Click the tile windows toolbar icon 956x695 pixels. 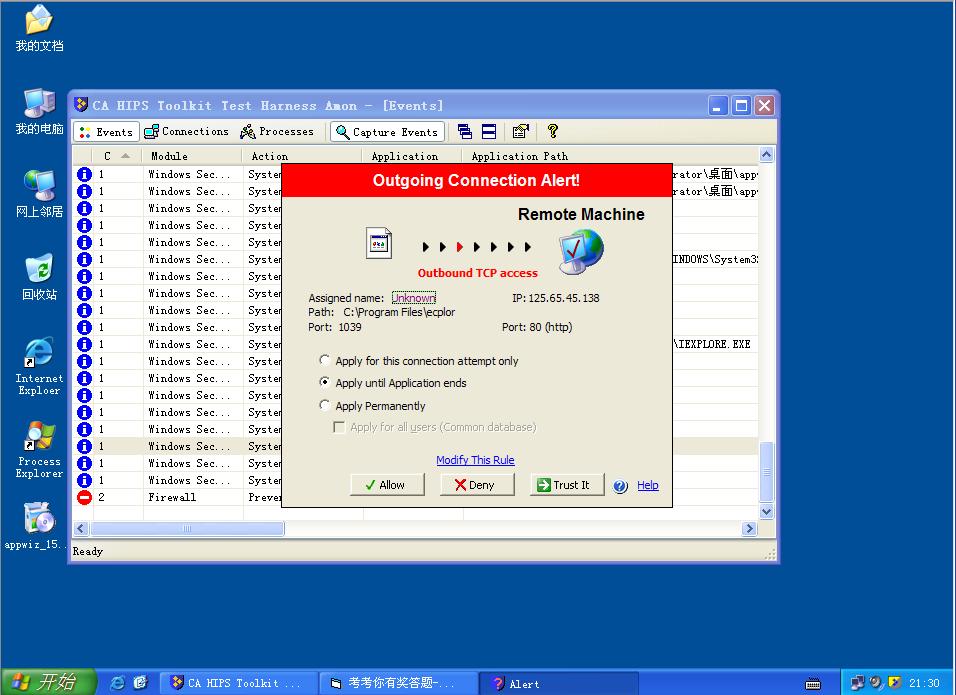click(489, 131)
